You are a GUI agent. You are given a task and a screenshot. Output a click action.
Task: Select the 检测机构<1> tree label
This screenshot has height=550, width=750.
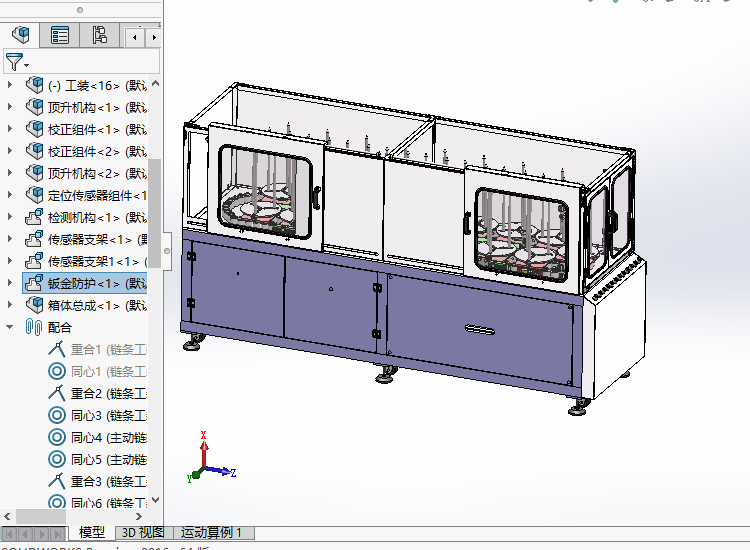pos(97,218)
